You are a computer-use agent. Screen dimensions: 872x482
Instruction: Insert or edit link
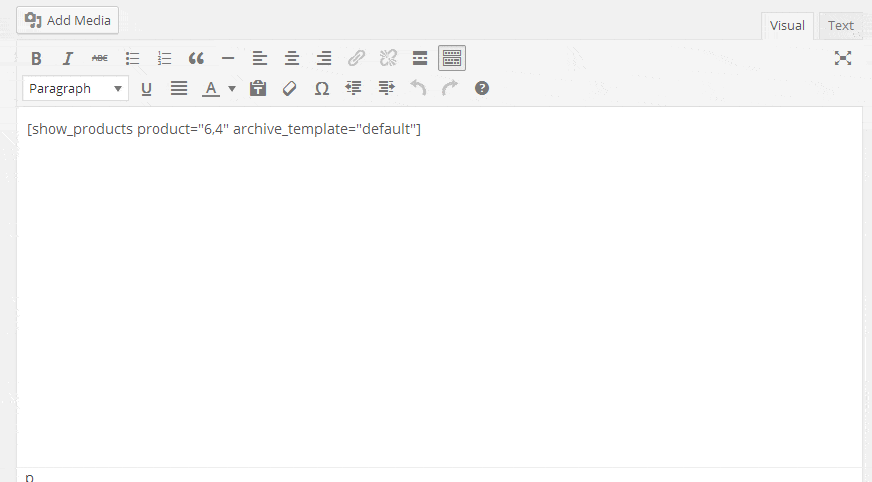pyautogui.click(x=356, y=58)
